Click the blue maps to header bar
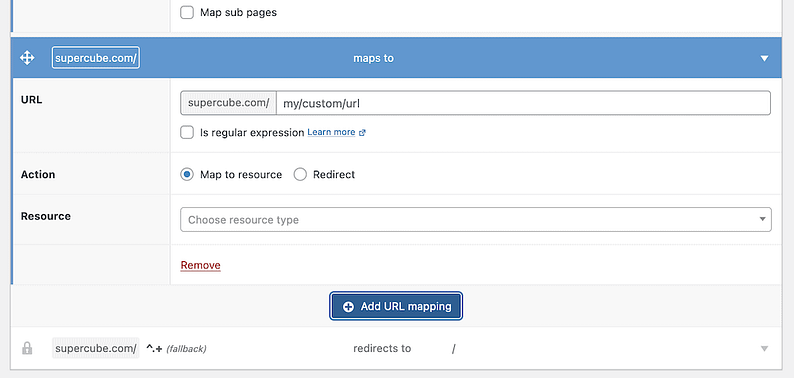 [x=396, y=58]
